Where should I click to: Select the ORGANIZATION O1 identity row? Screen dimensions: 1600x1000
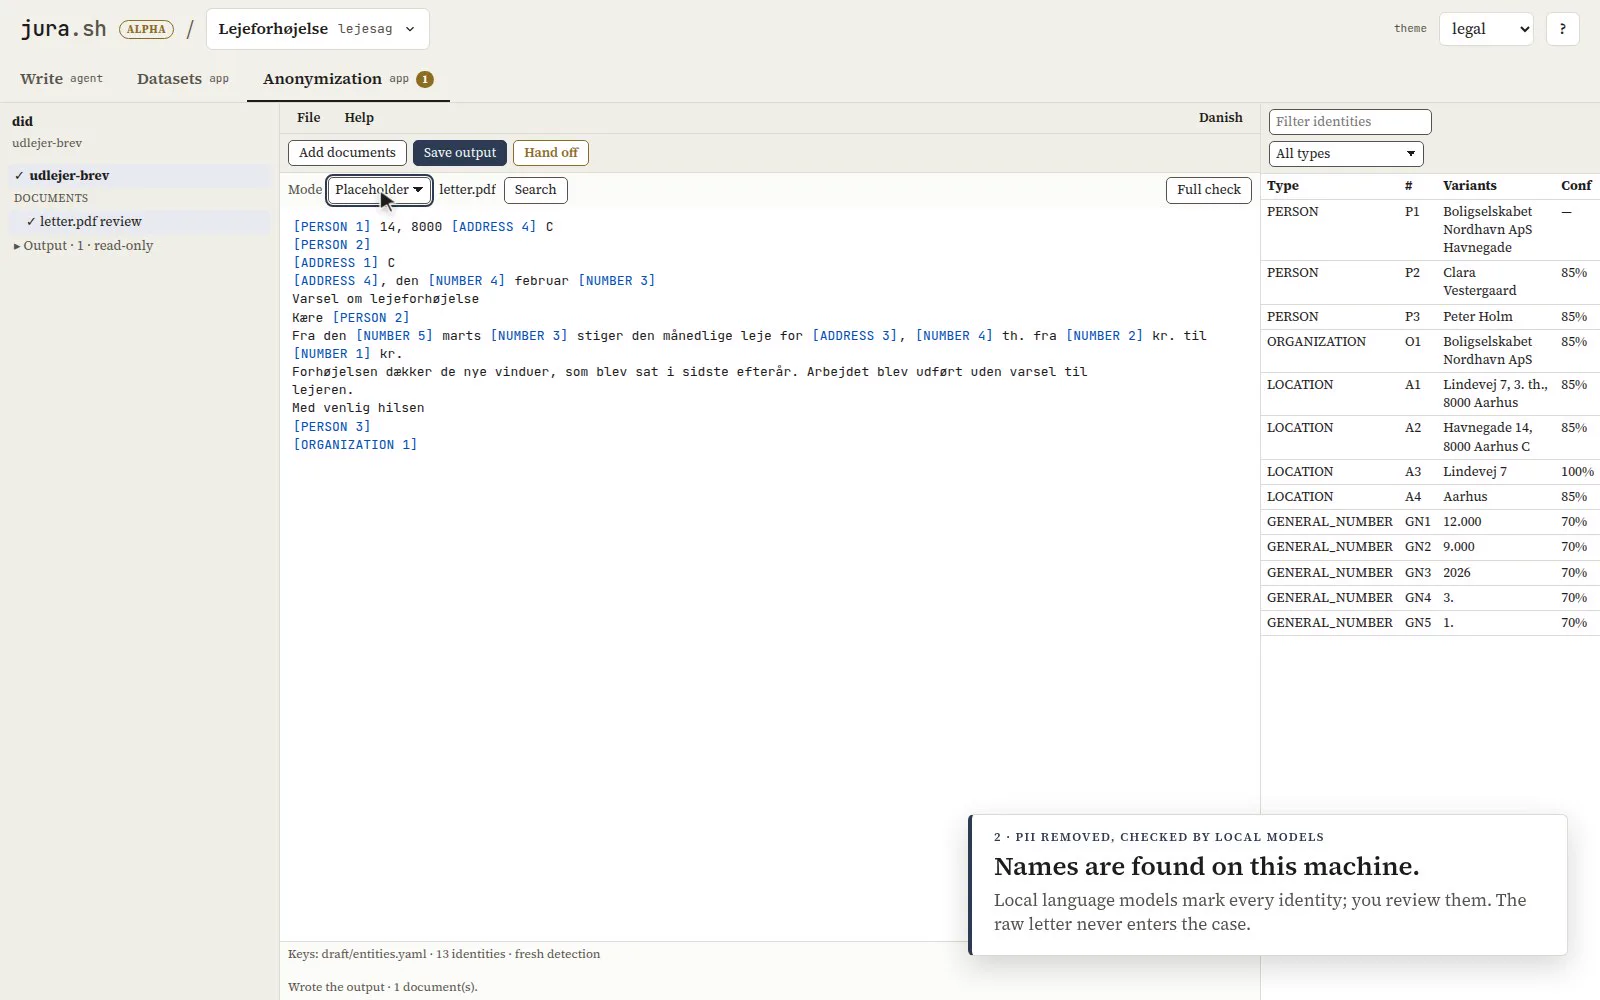tap(1430, 351)
